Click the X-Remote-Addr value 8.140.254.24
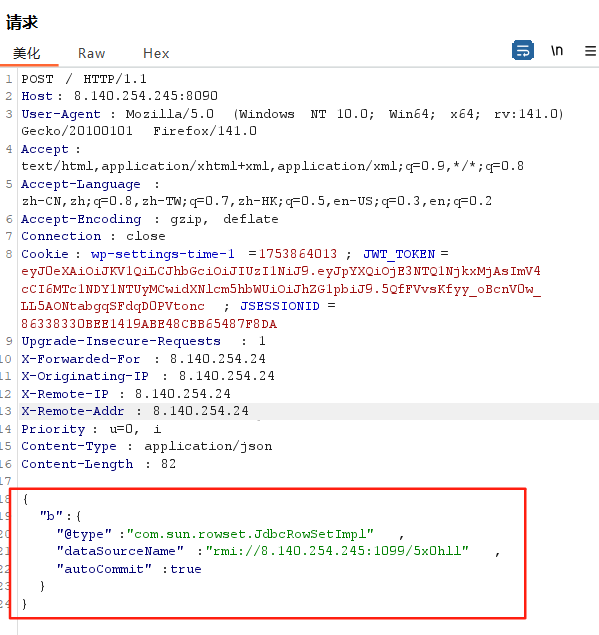Image resolution: width=599 pixels, height=635 pixels. tap(200, 411)
